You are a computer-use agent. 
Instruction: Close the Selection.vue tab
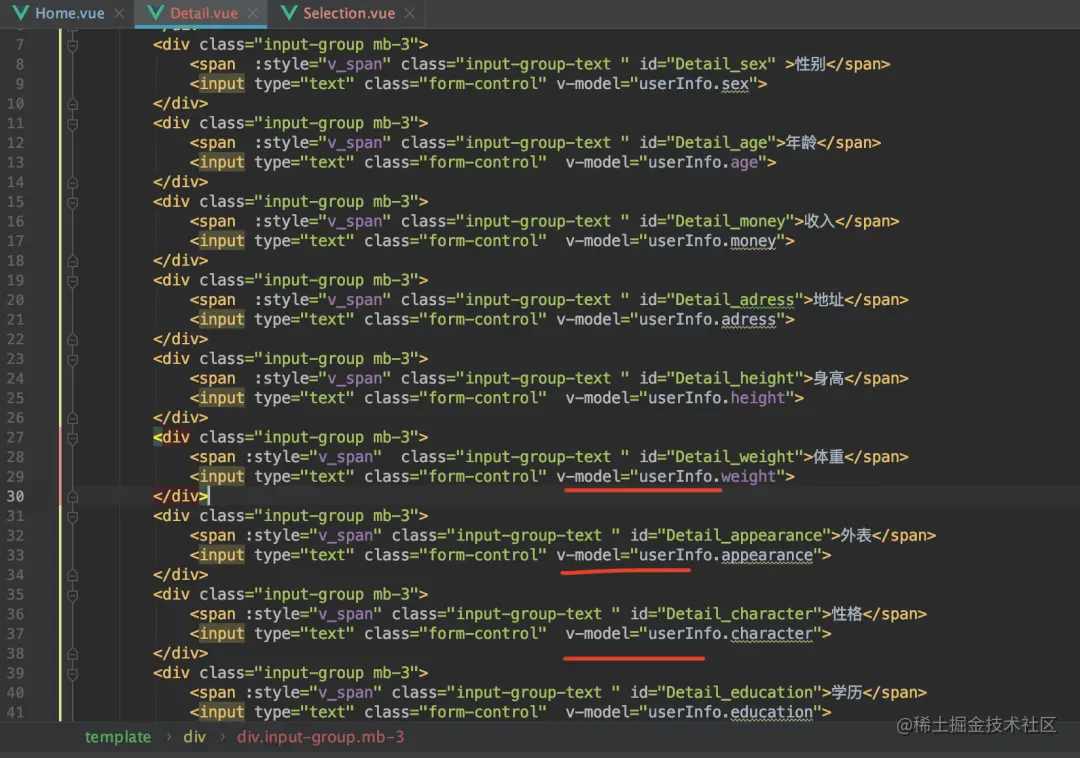tap(410, 13)
